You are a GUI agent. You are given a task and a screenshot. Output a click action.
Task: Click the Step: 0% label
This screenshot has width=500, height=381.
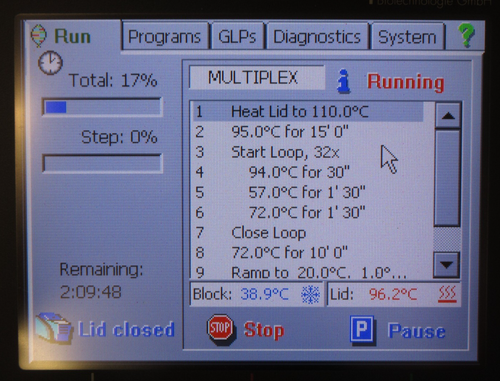coord(119,137)
